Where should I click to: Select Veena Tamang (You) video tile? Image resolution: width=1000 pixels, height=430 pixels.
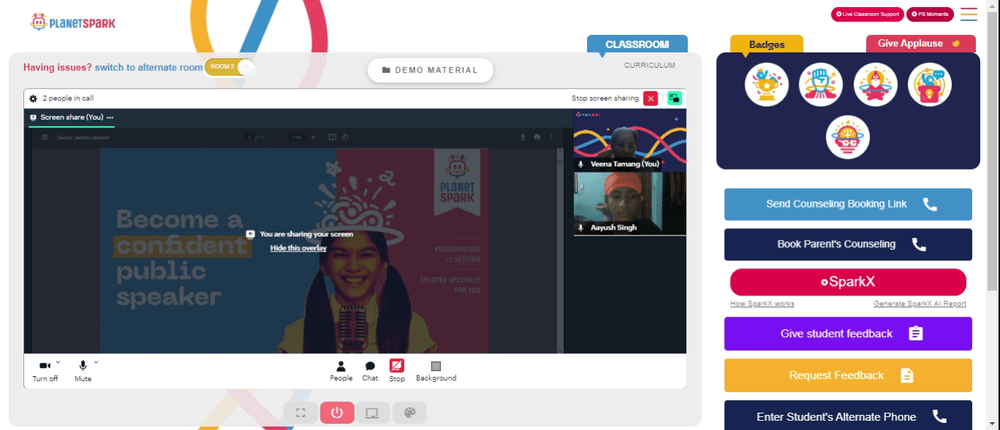[630, 140]
